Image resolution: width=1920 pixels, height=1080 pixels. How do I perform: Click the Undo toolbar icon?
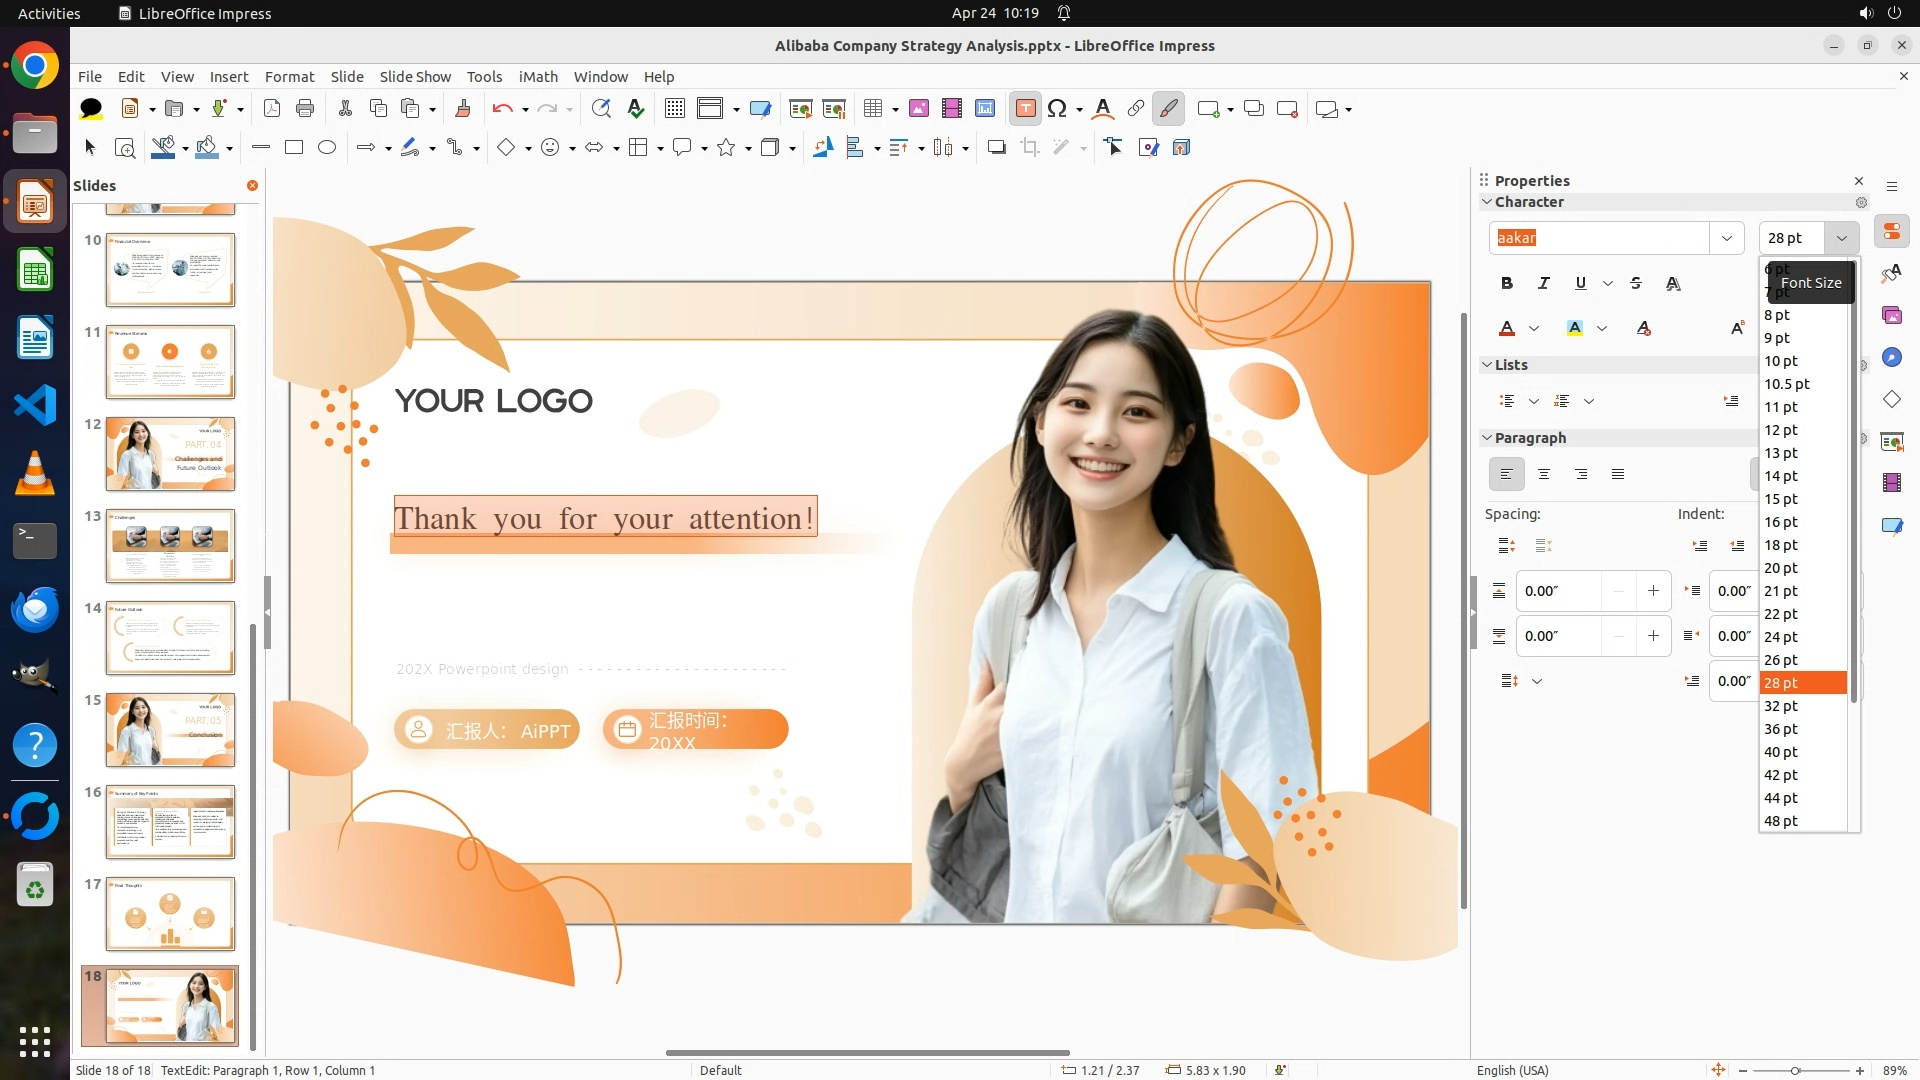point(502,109)
